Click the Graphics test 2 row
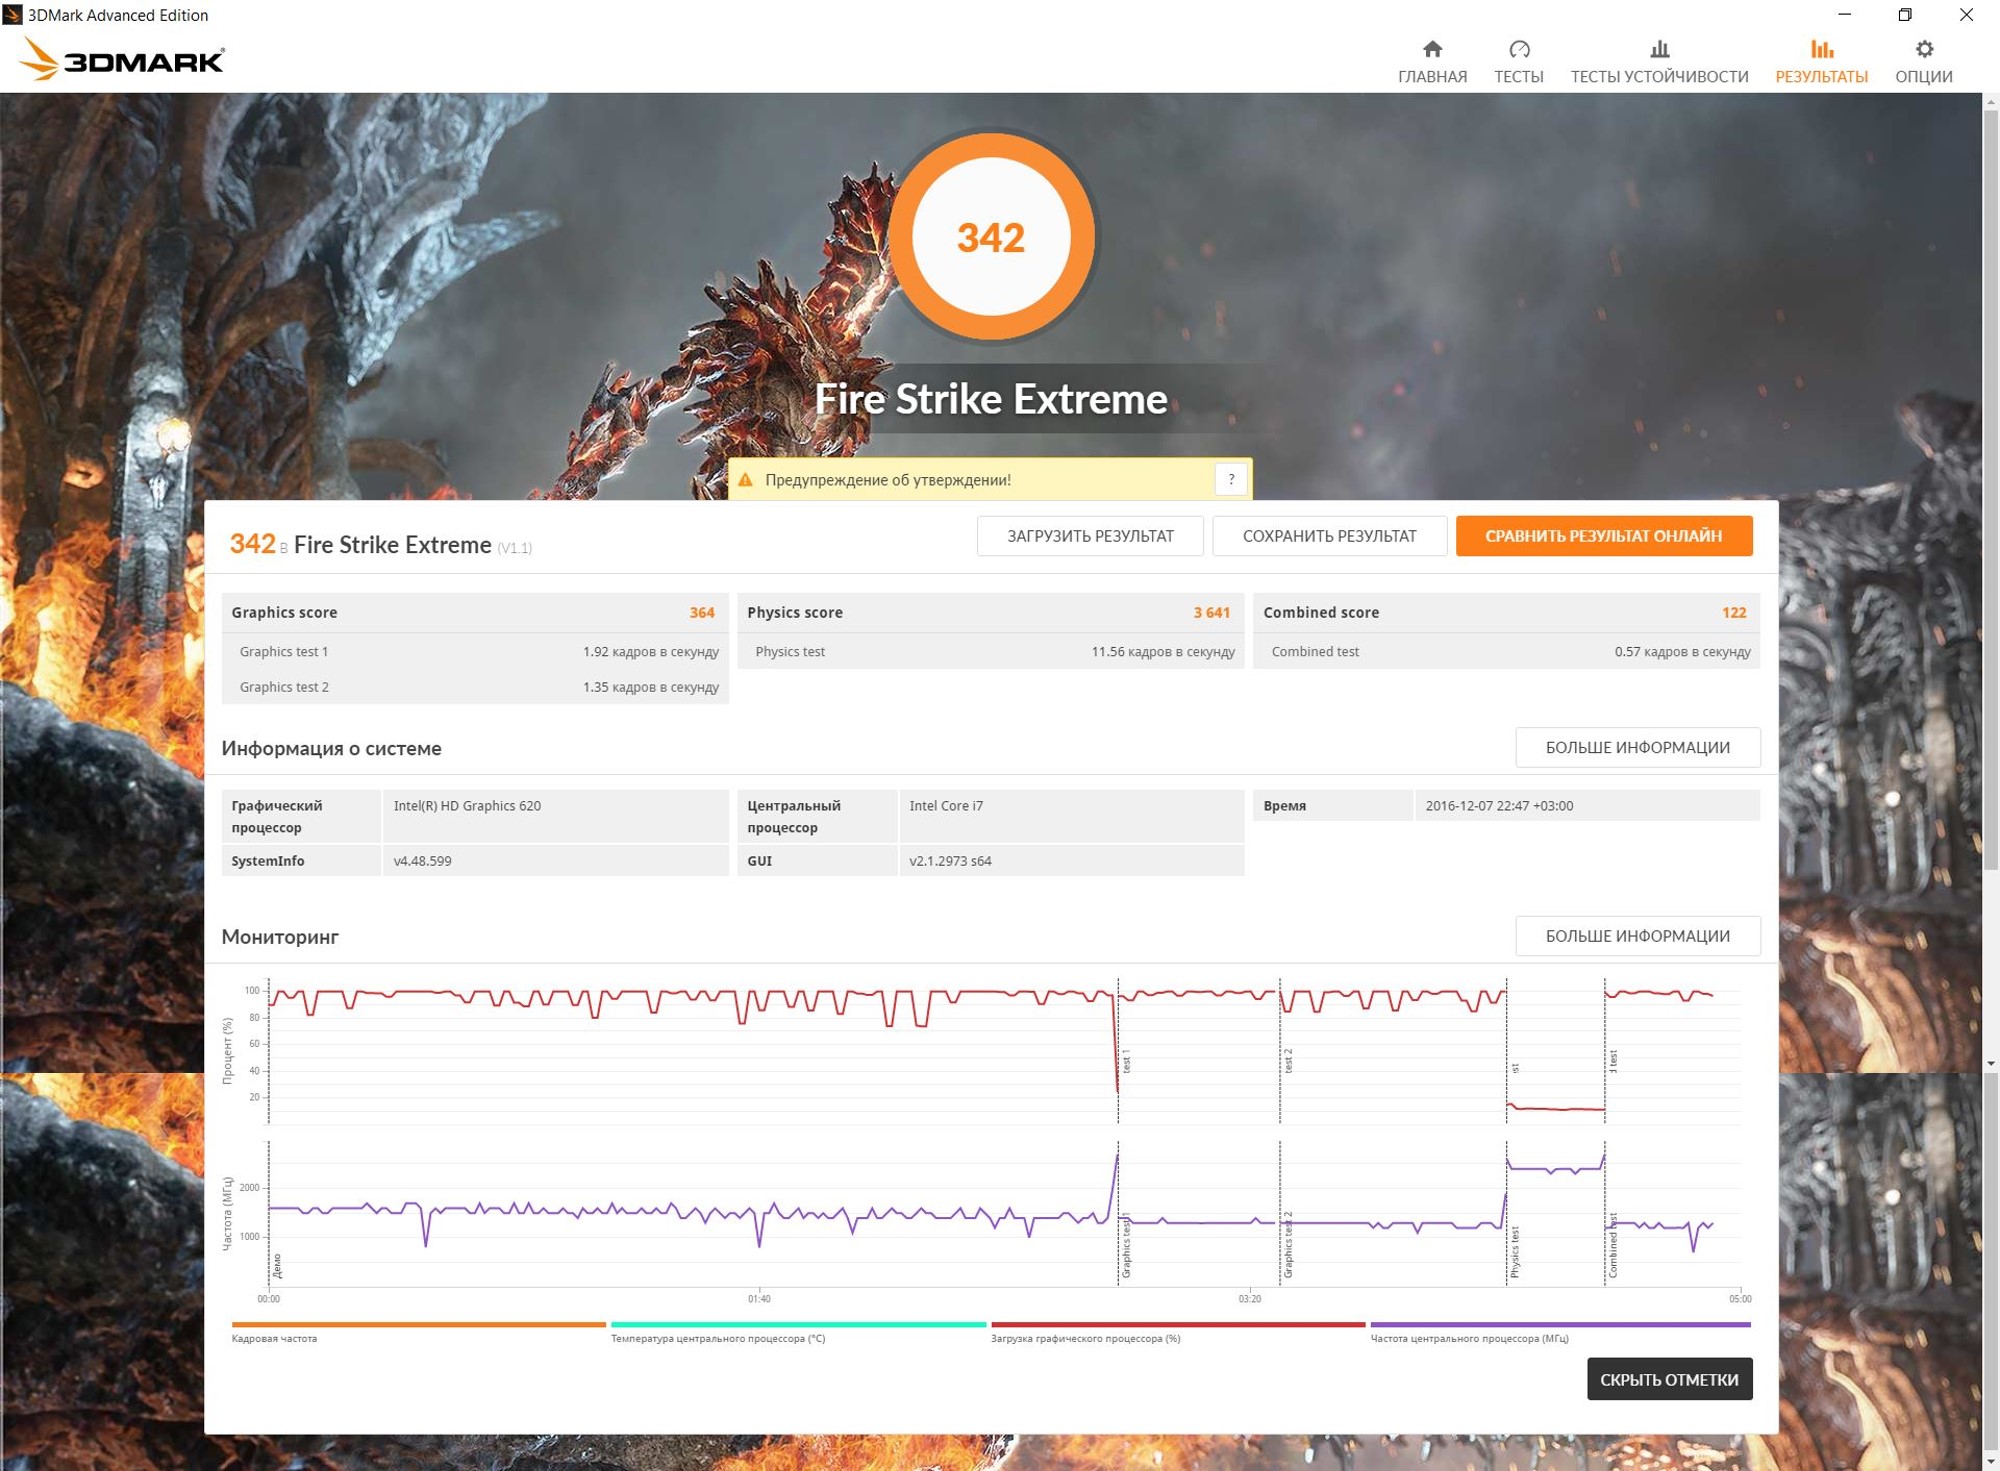This screenshot has width=2000, height=1471. pos(475,687)
